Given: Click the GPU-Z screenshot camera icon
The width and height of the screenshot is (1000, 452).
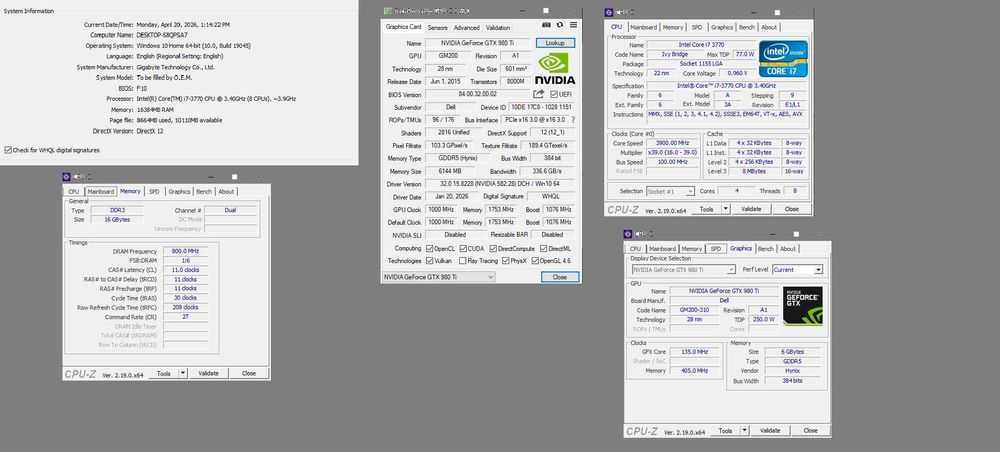Looking at the screenshot, I should (546, 25).
